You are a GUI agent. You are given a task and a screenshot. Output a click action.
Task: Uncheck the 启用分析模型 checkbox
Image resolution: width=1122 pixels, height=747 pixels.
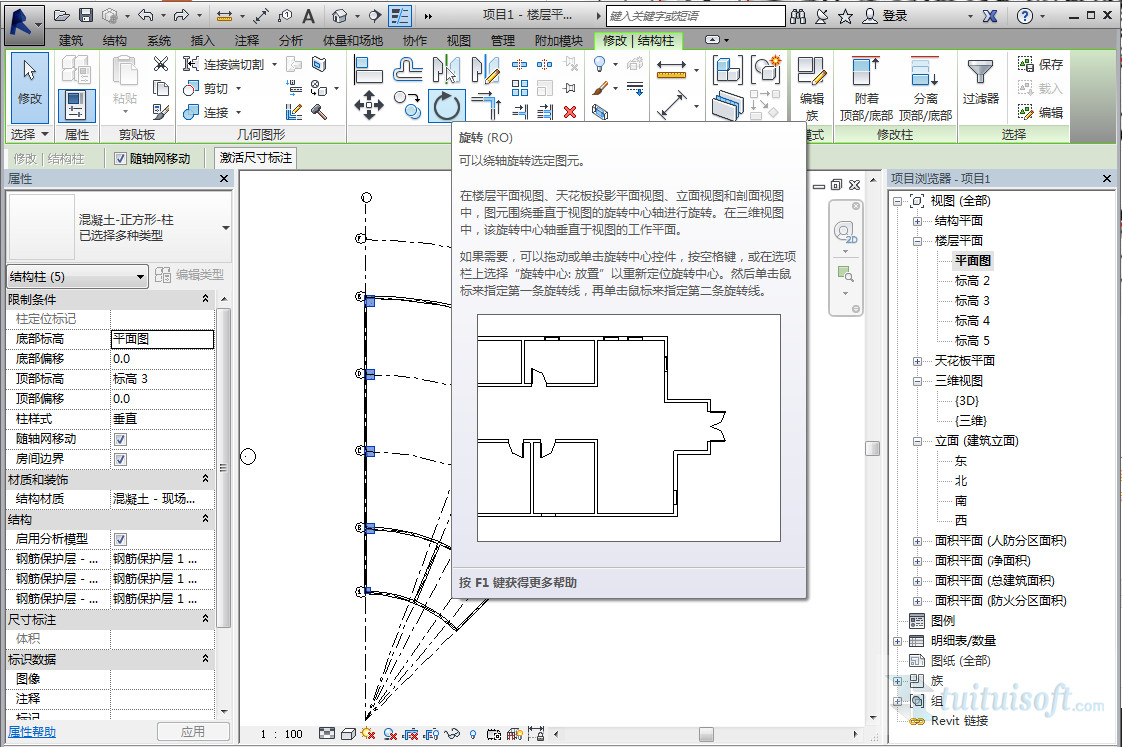pyautogui.click(x=120, y=539)
